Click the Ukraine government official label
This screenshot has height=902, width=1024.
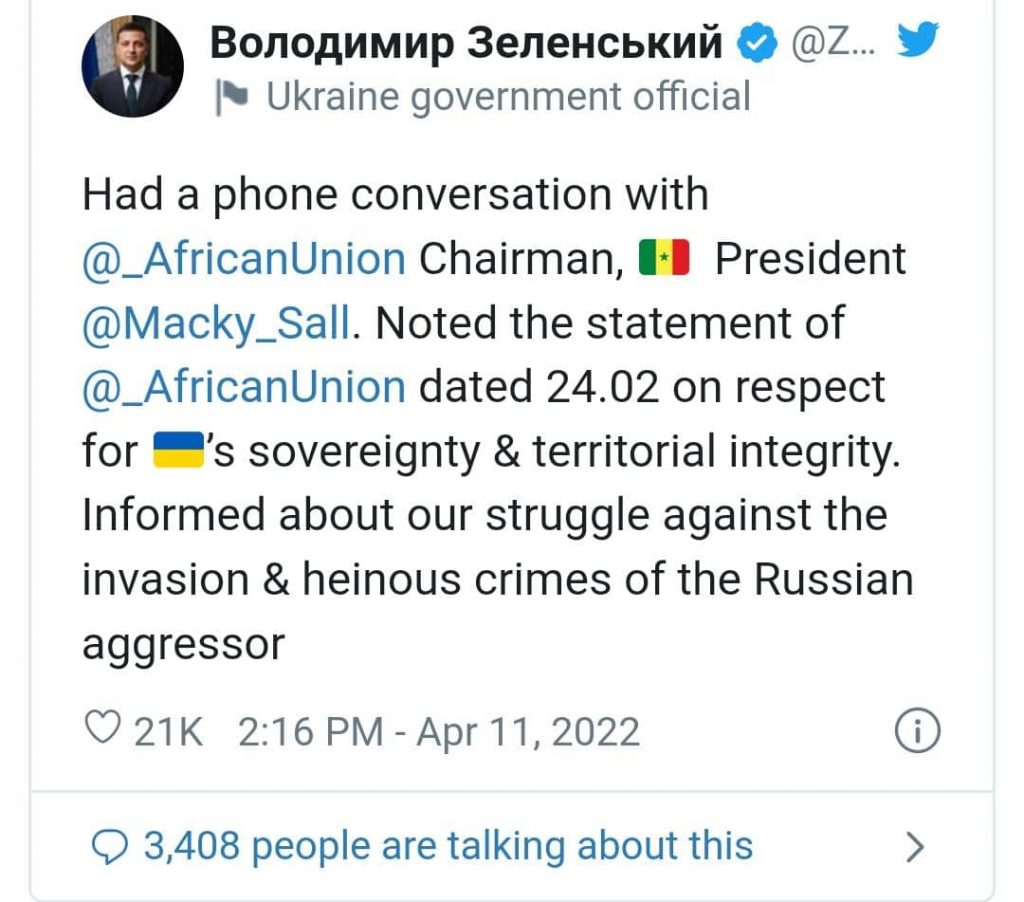(x=509, y=97)
